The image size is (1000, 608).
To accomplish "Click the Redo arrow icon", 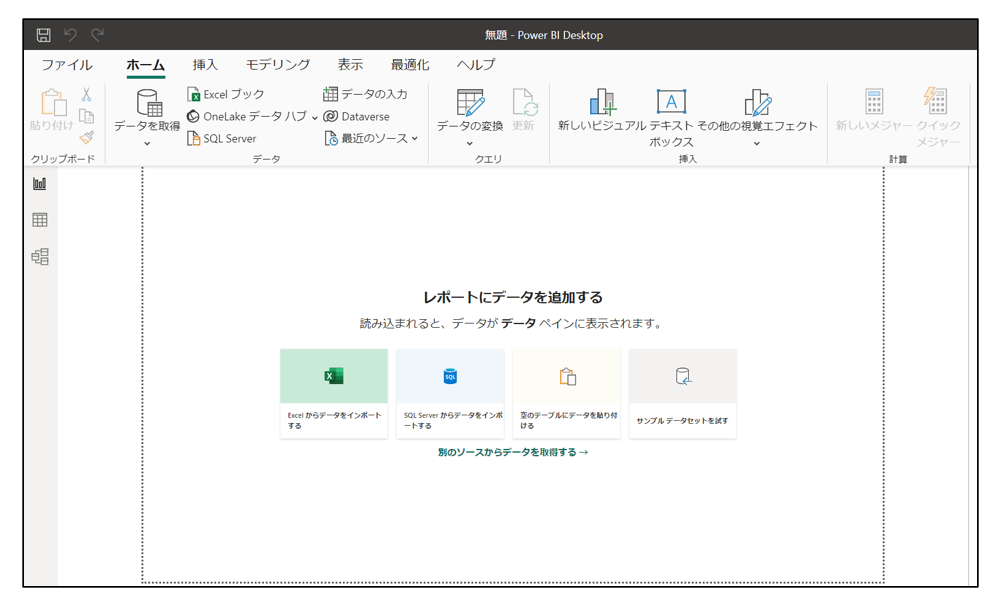I will tap(97, 34).
